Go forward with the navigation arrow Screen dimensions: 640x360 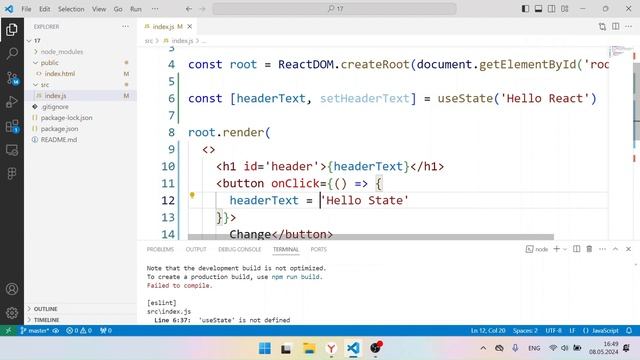tap(202, 9)
